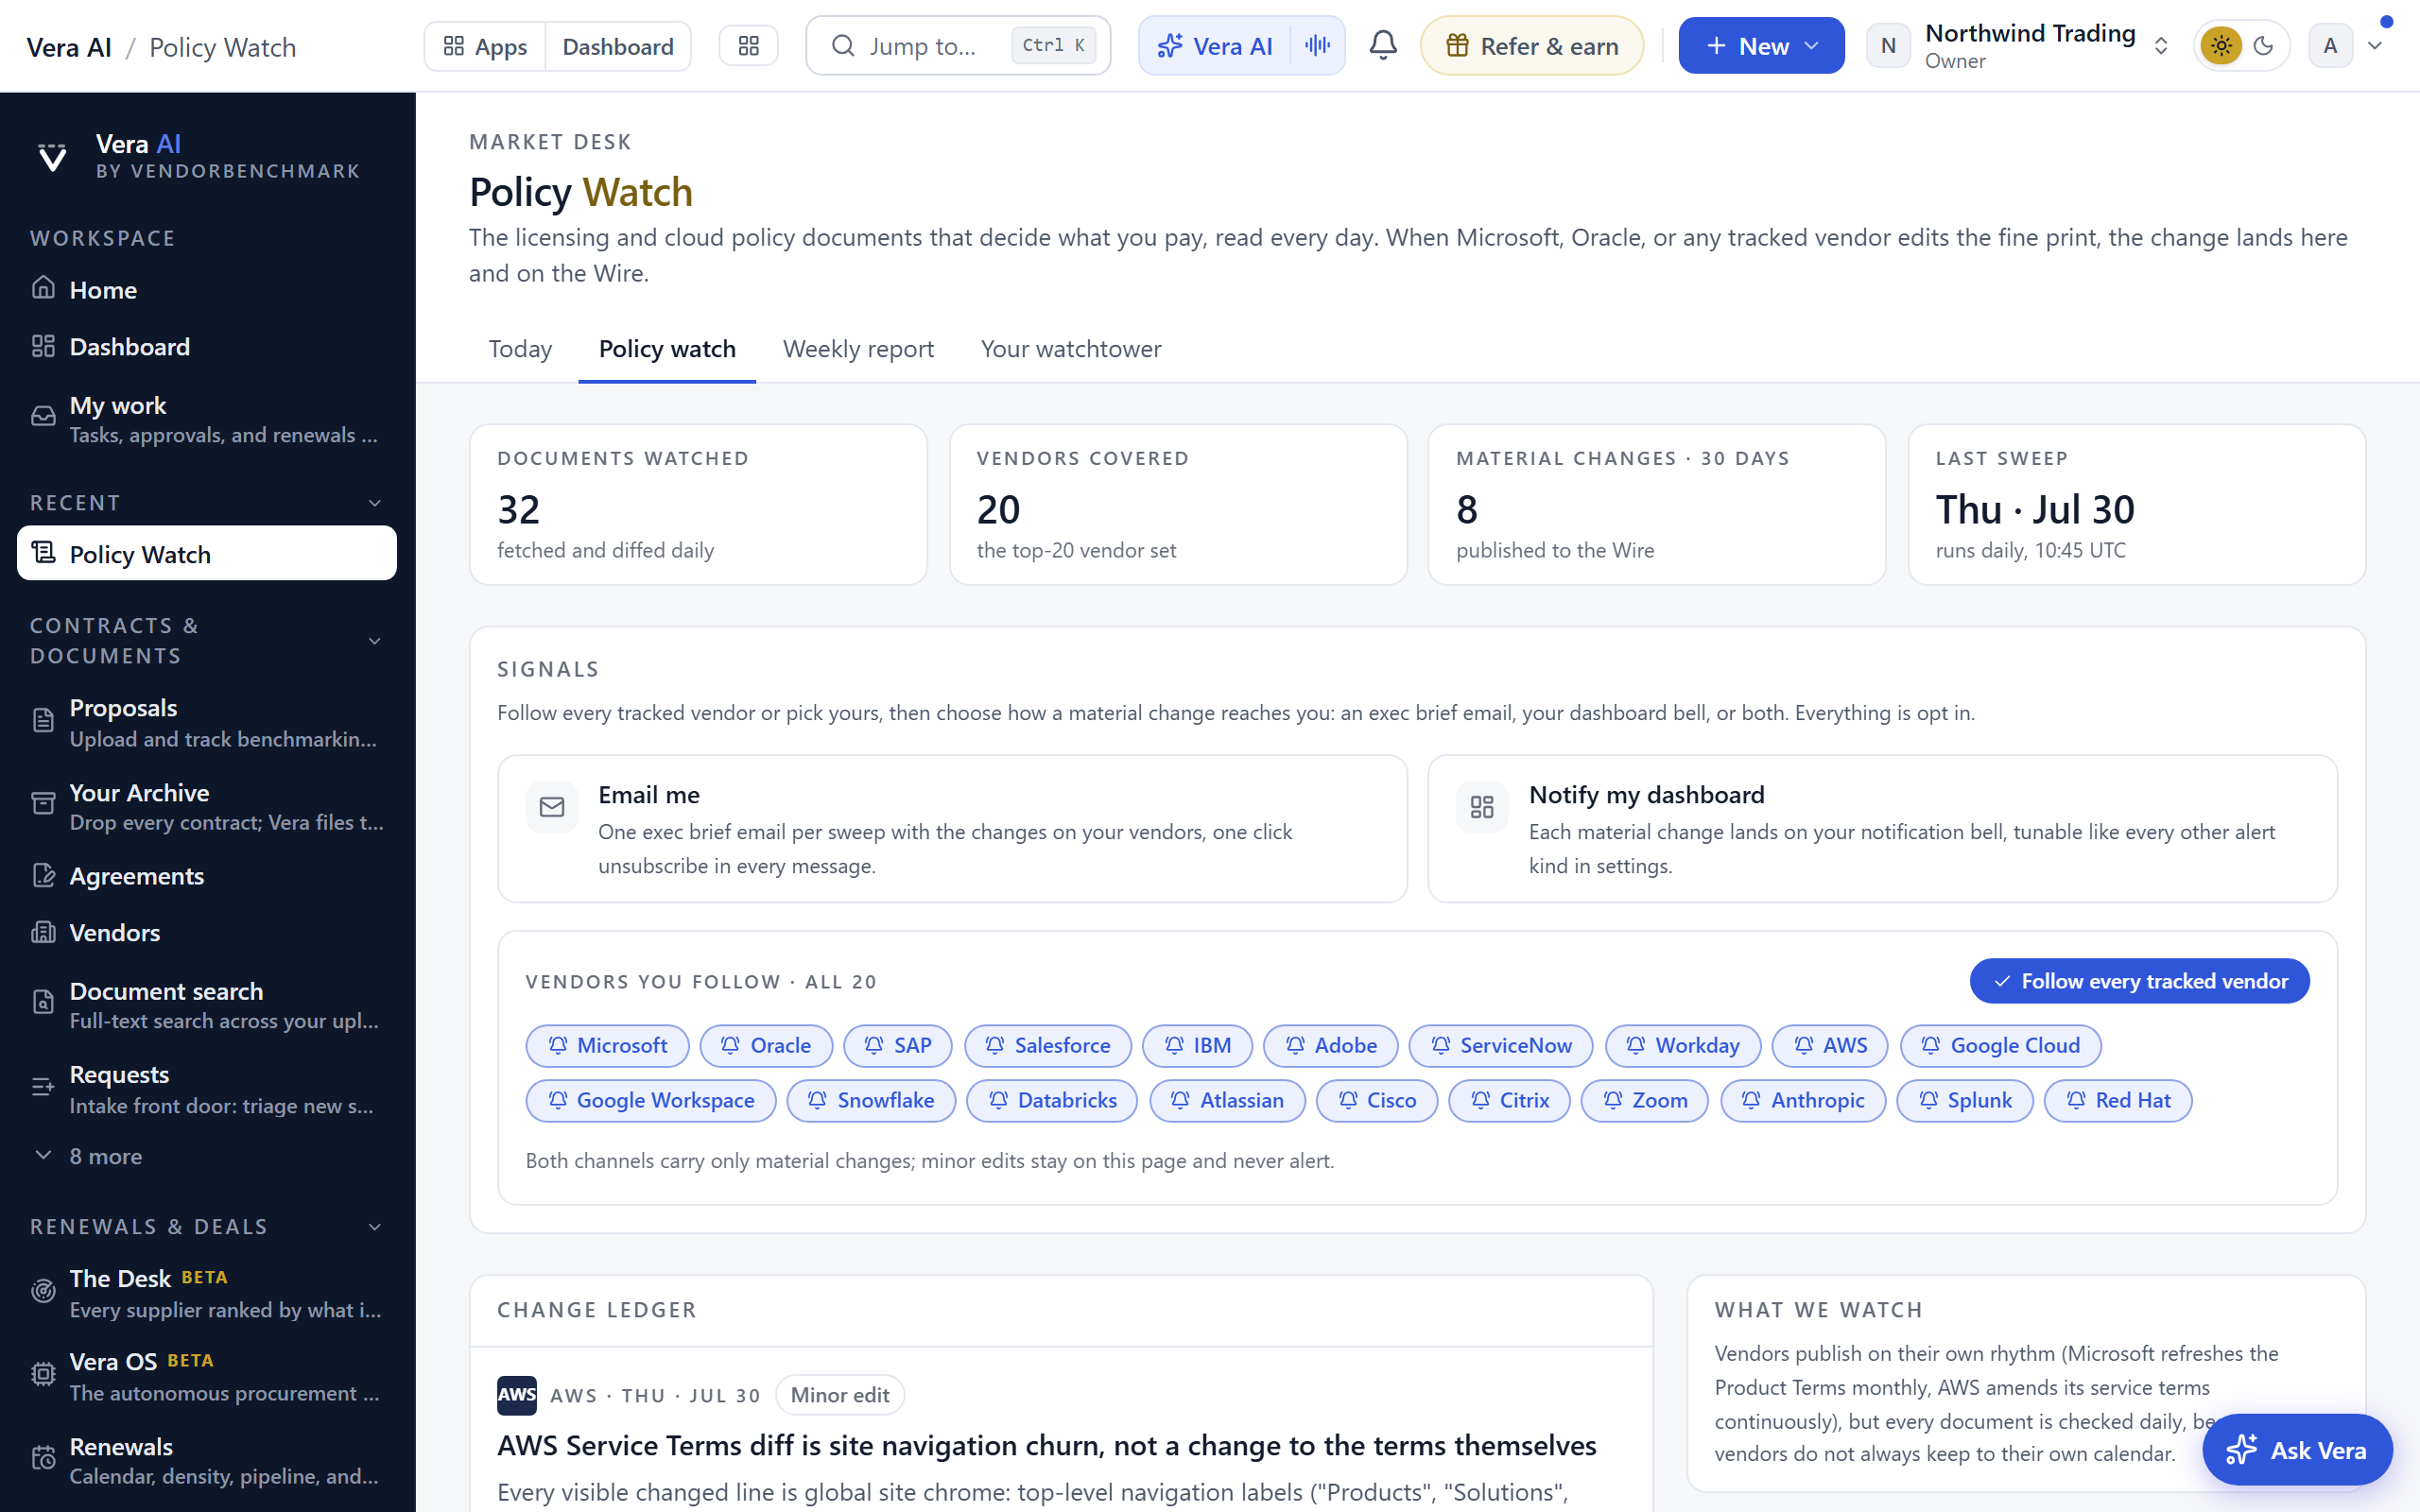This screenshot has width=2420, height=1512.
Task: Click the Minor edit badge
Action: tap(840, 1395)
